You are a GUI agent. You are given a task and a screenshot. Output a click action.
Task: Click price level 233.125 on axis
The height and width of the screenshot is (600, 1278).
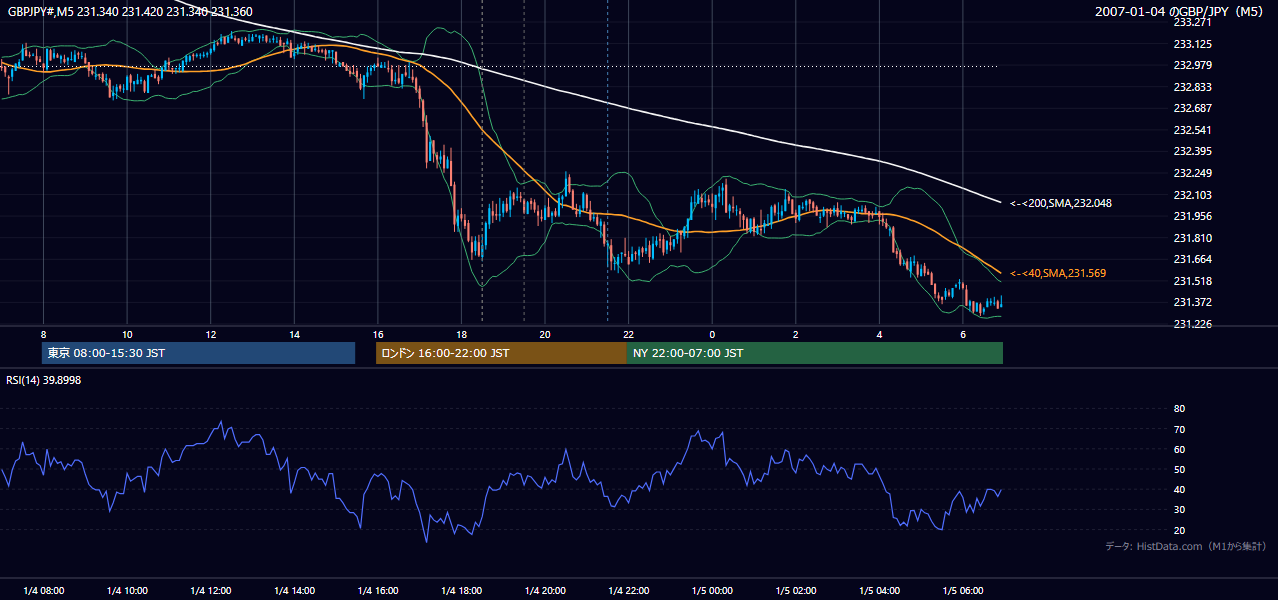1192,44
